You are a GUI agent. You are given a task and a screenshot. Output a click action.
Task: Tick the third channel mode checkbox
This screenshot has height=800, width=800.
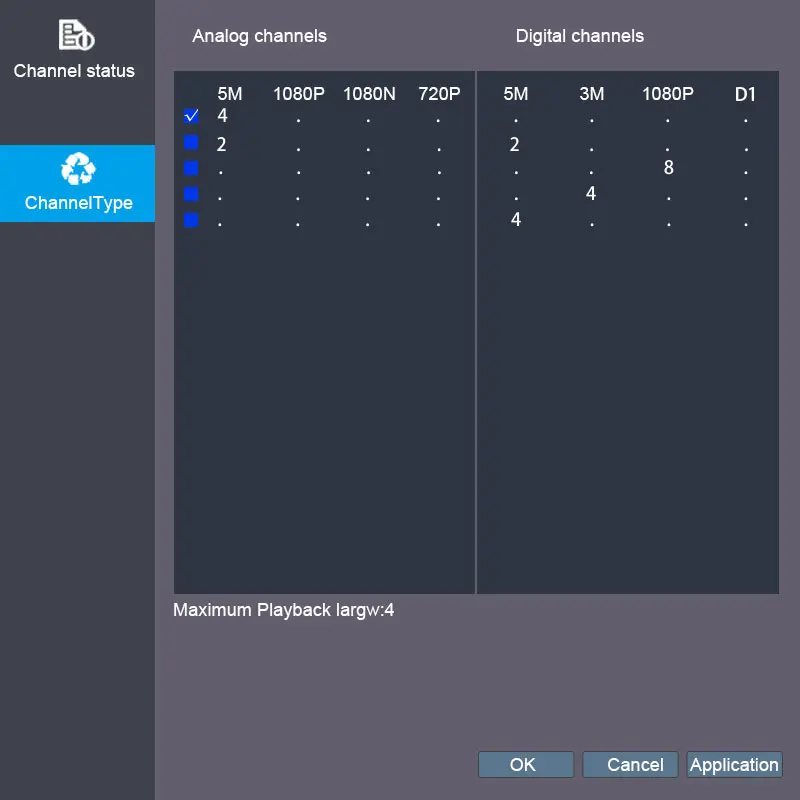point(191,168)
